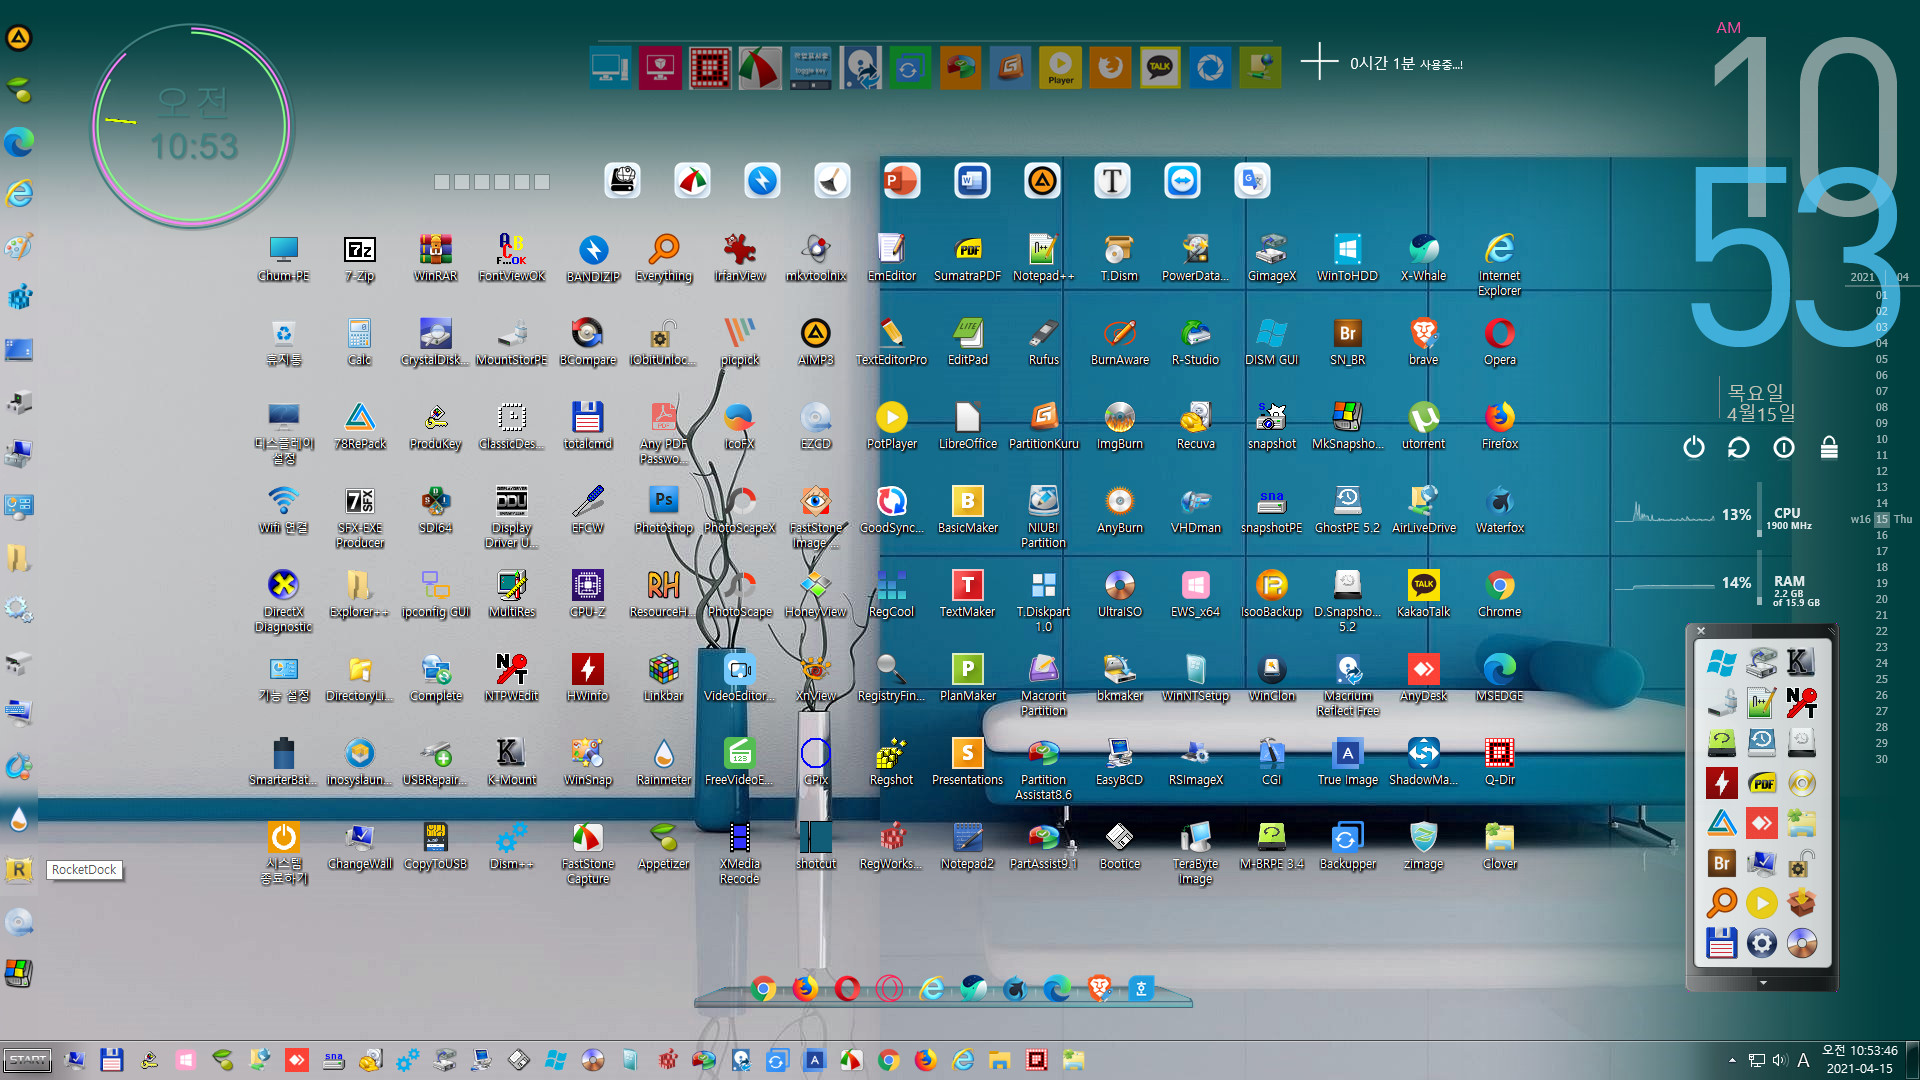
Task: Click the IME language indicator A in tray
Action: (1803, 1060)
